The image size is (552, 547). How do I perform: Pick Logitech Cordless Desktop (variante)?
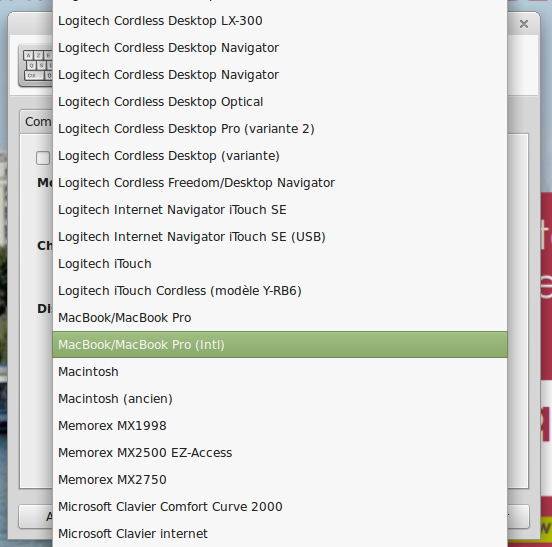[280, 156]
